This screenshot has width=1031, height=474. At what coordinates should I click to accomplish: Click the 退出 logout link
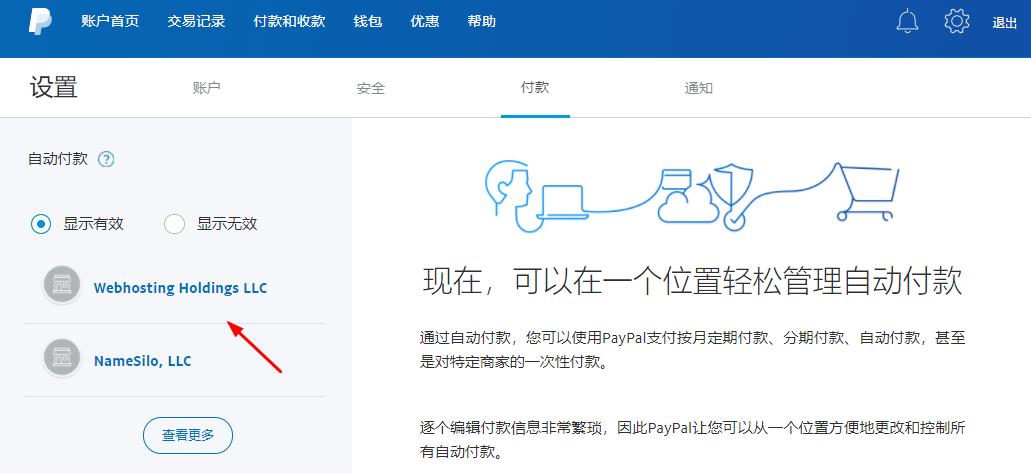pos(1005,23)
